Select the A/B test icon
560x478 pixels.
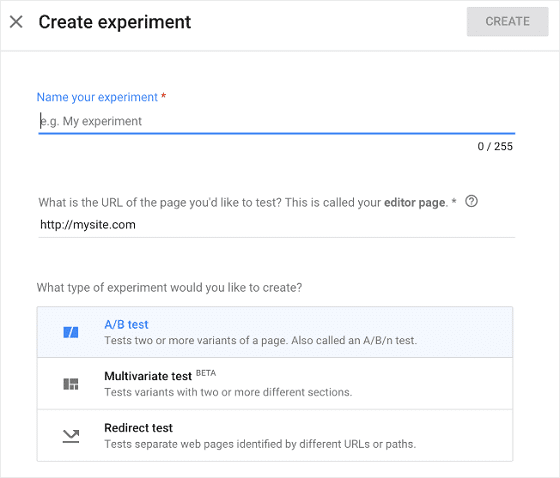71,332
